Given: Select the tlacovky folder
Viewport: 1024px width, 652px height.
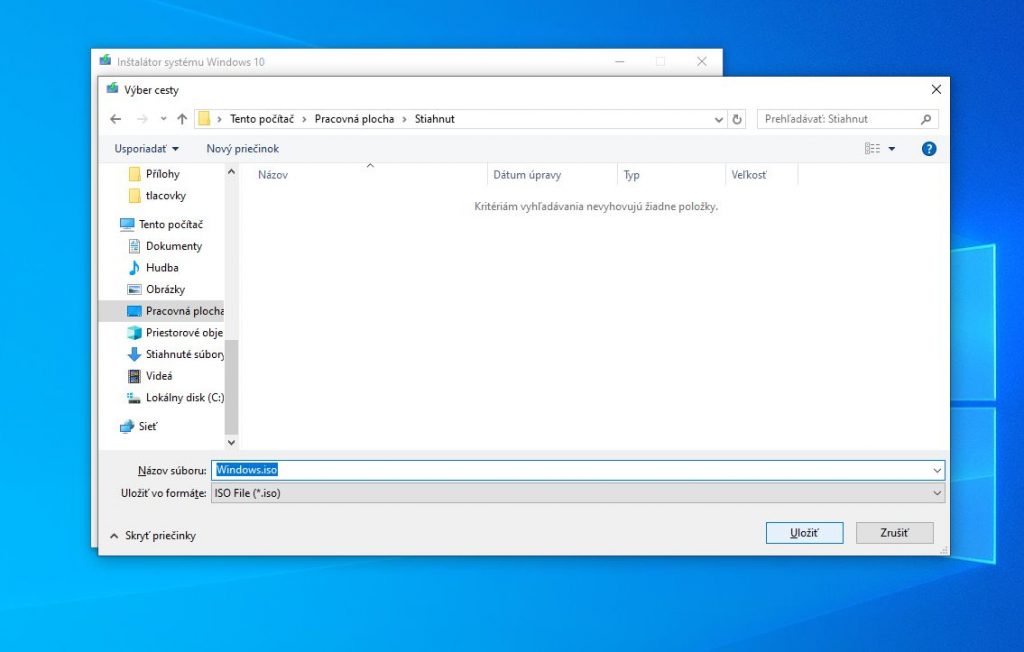Looking at the screenshot, I should tap(165, 195).
